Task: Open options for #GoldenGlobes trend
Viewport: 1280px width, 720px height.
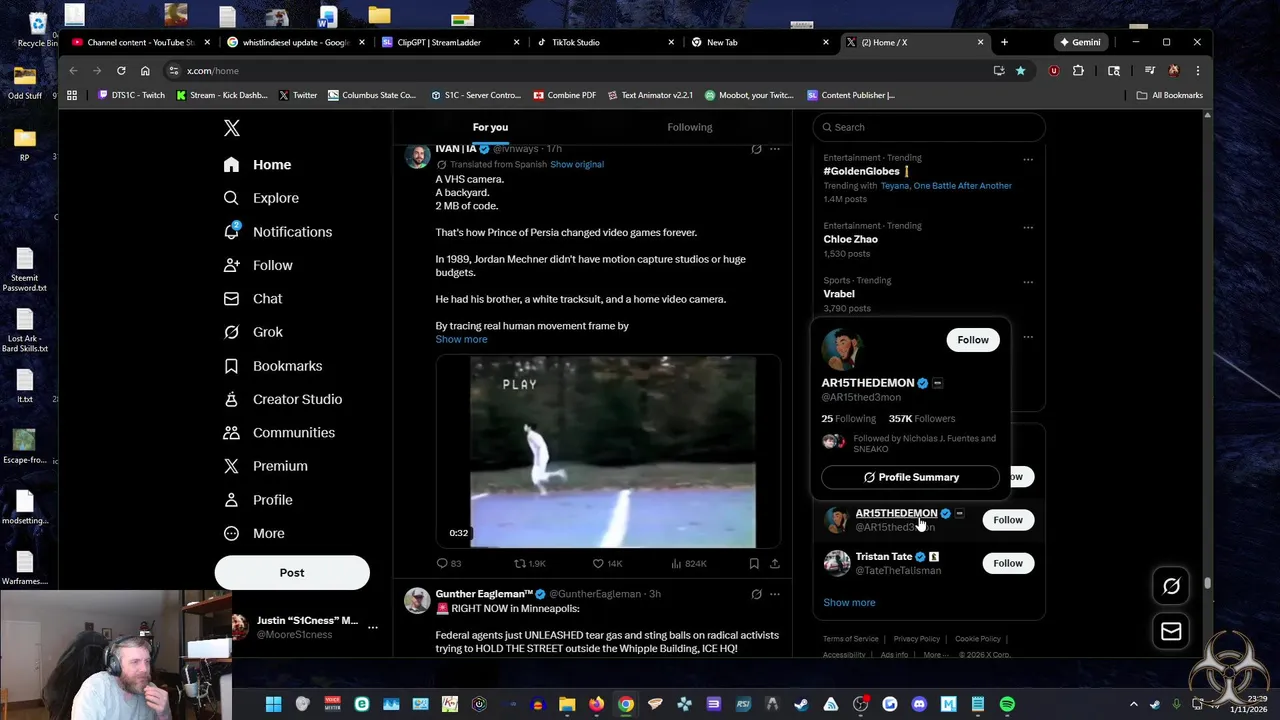Action: coord(1028,159)
